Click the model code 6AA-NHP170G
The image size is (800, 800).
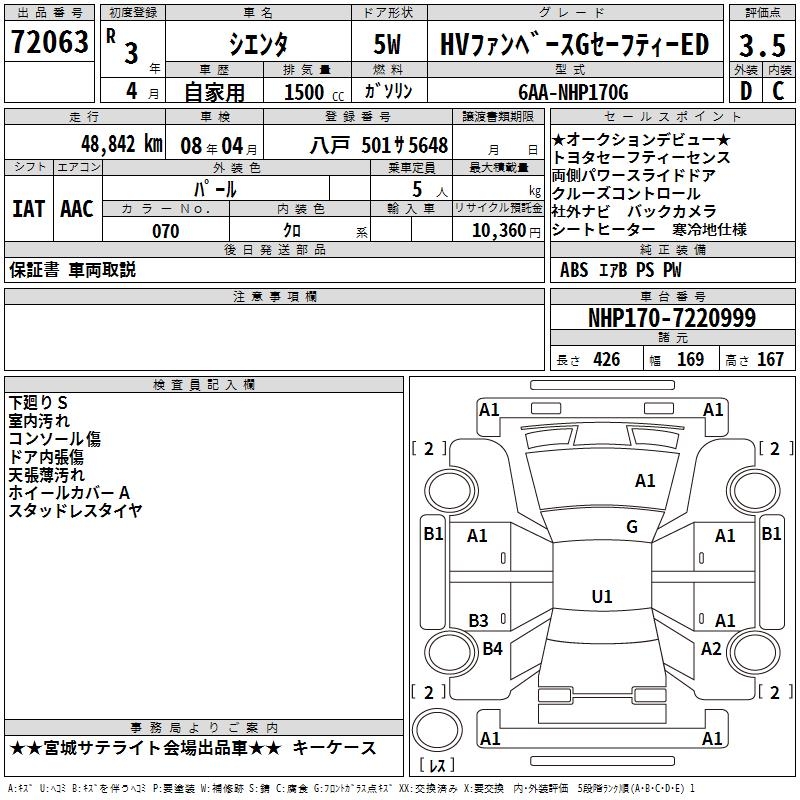click(573, 92)
